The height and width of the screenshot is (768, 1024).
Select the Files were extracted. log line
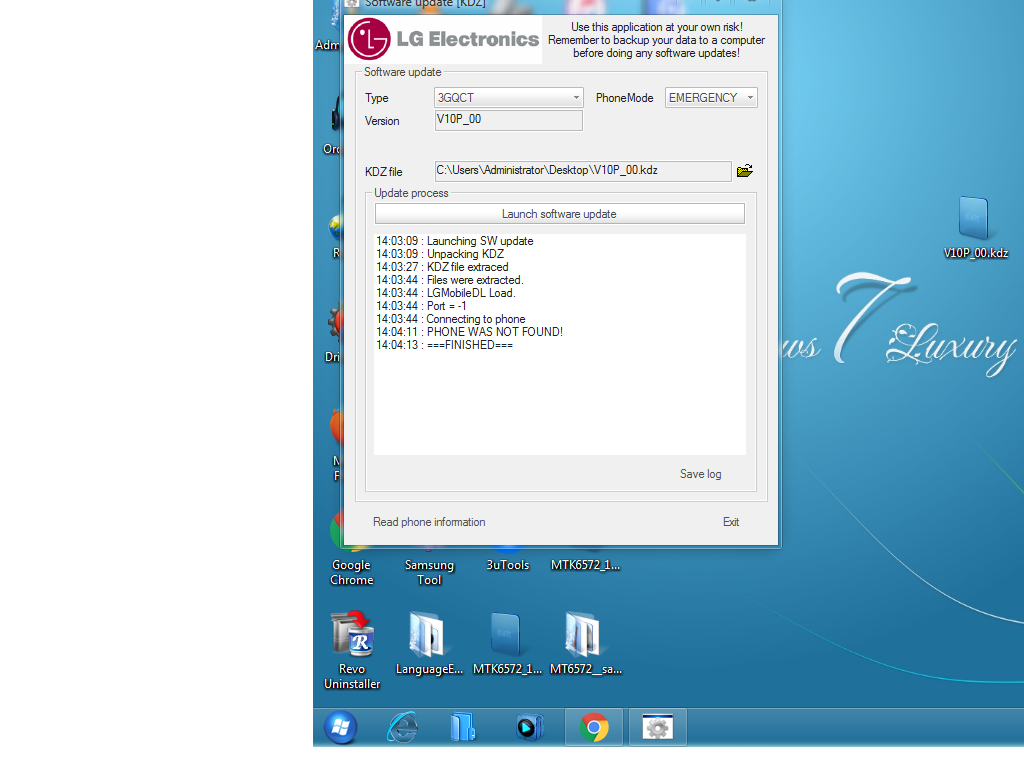point(449,280)
